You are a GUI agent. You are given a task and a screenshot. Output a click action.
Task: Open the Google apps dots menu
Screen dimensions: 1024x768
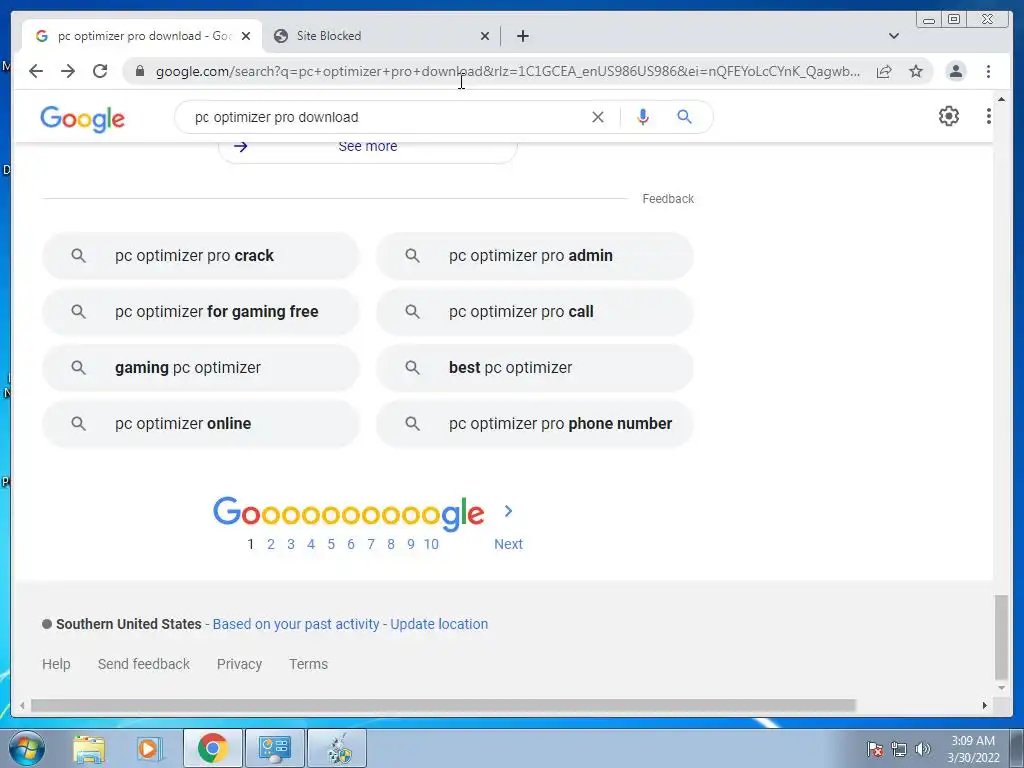(989, 116)
